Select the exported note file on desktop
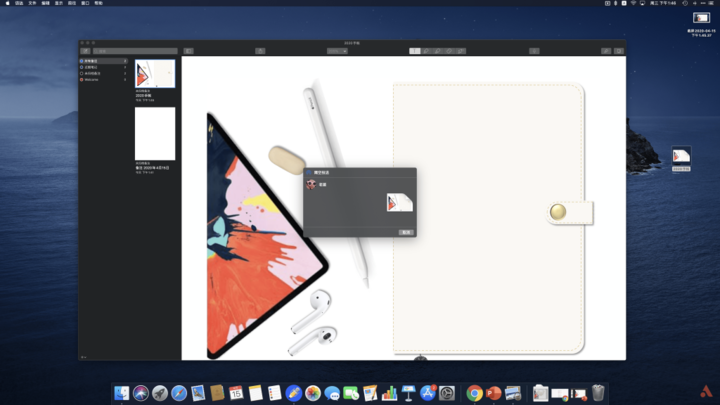Image resolution: width=720 pixels, height=405 pixels. tap(681, 158)
